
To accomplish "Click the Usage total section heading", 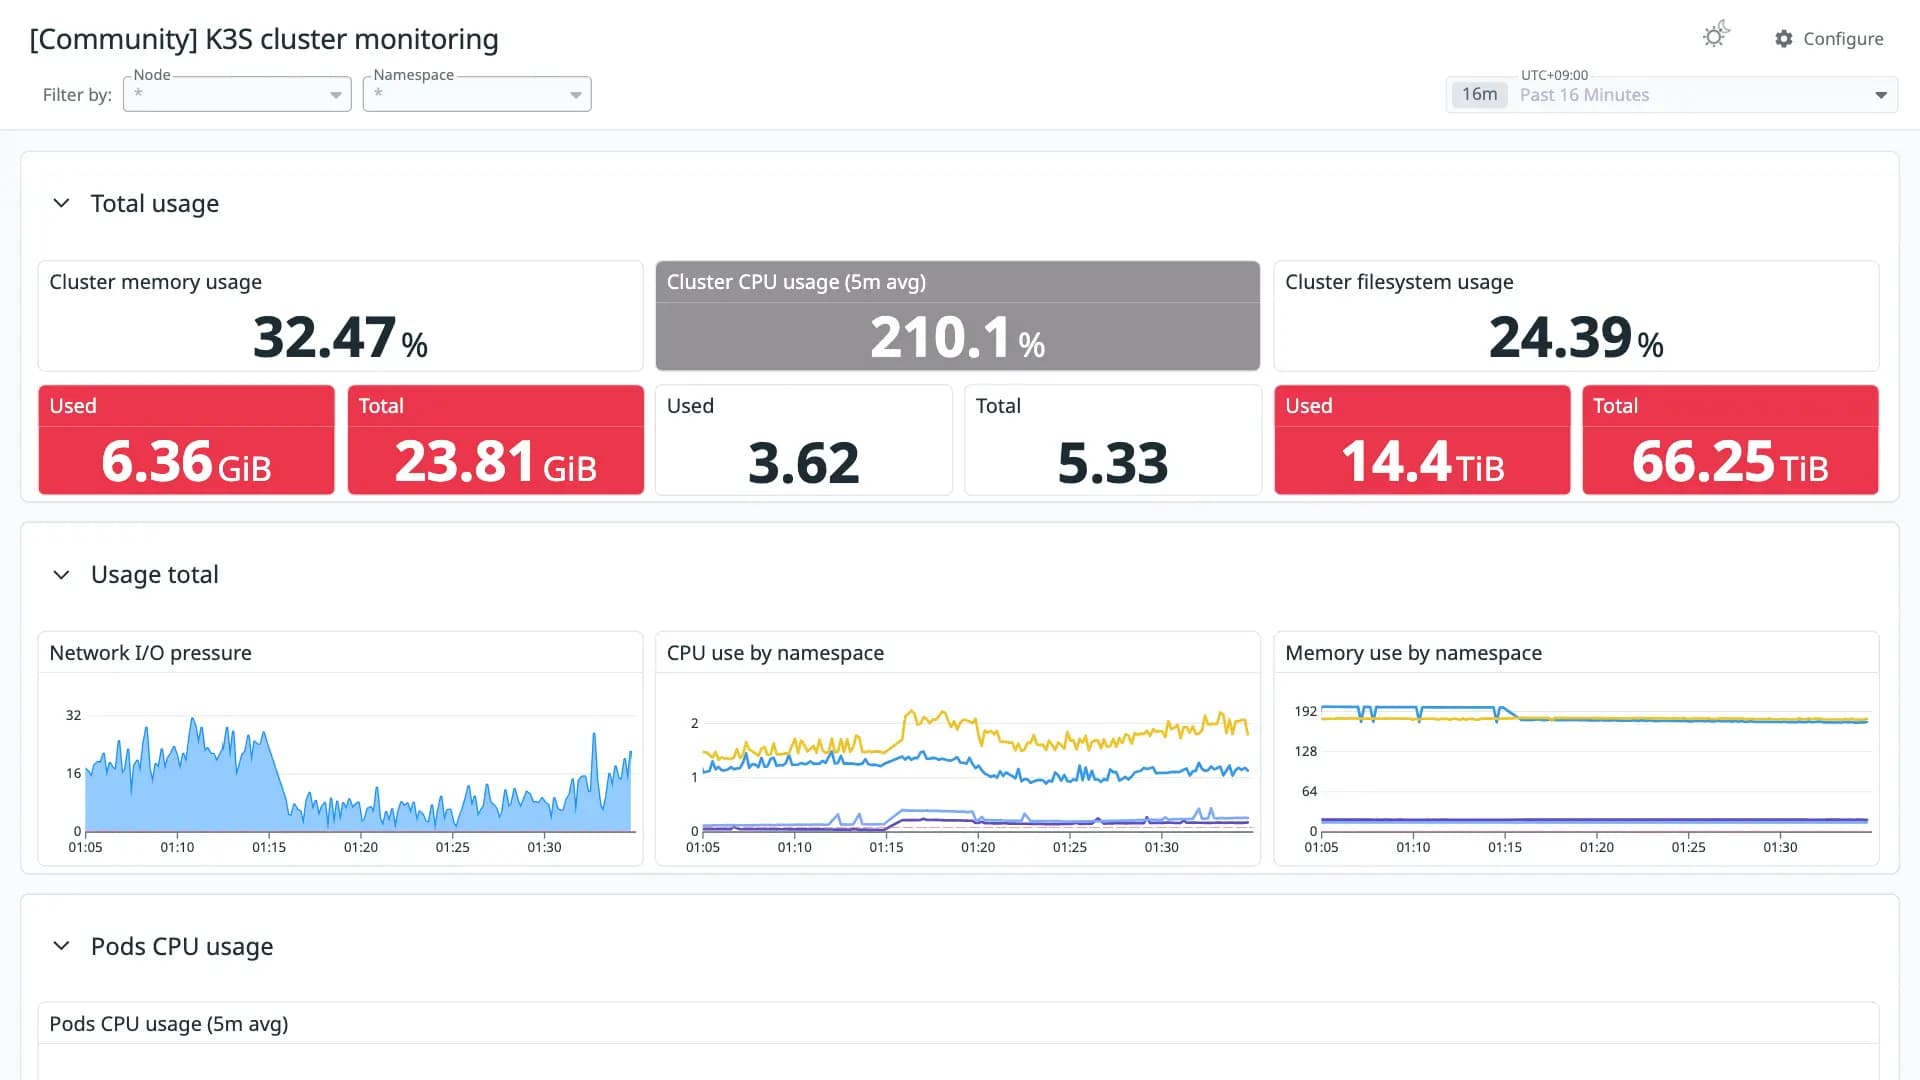I will (x=155, y=574).
